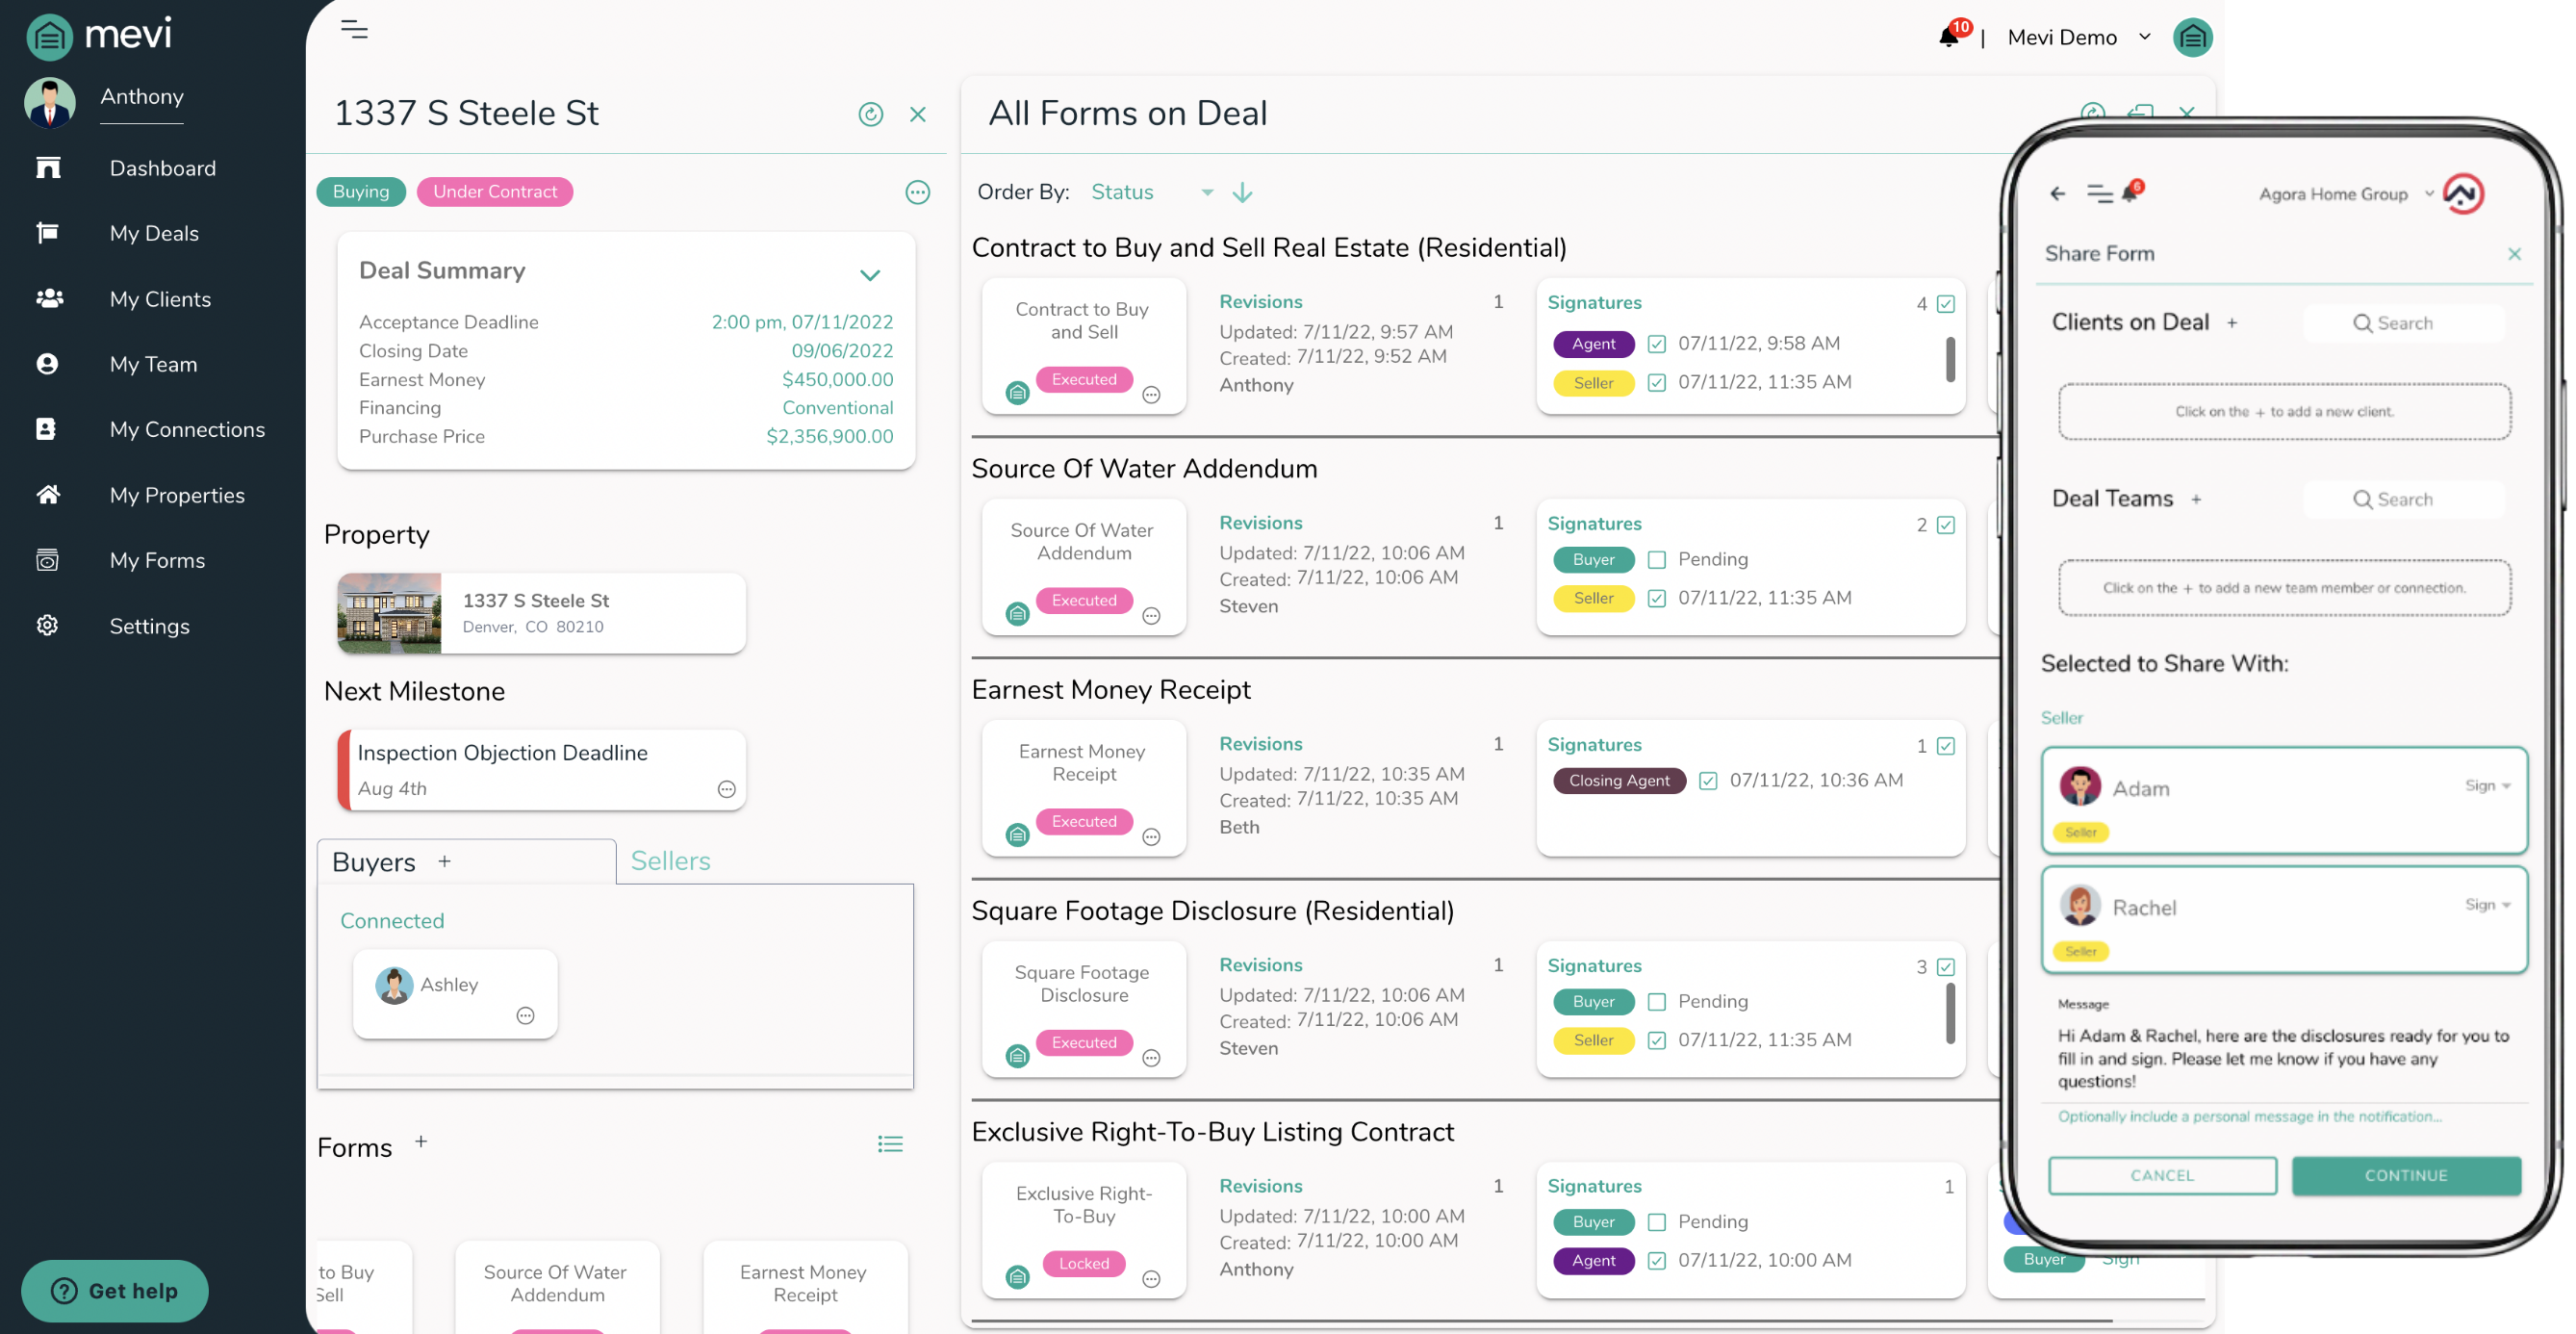Add a new buyer with the plus icon
This screenshot has width=2576, height=1334.
[x=444, y=861]
